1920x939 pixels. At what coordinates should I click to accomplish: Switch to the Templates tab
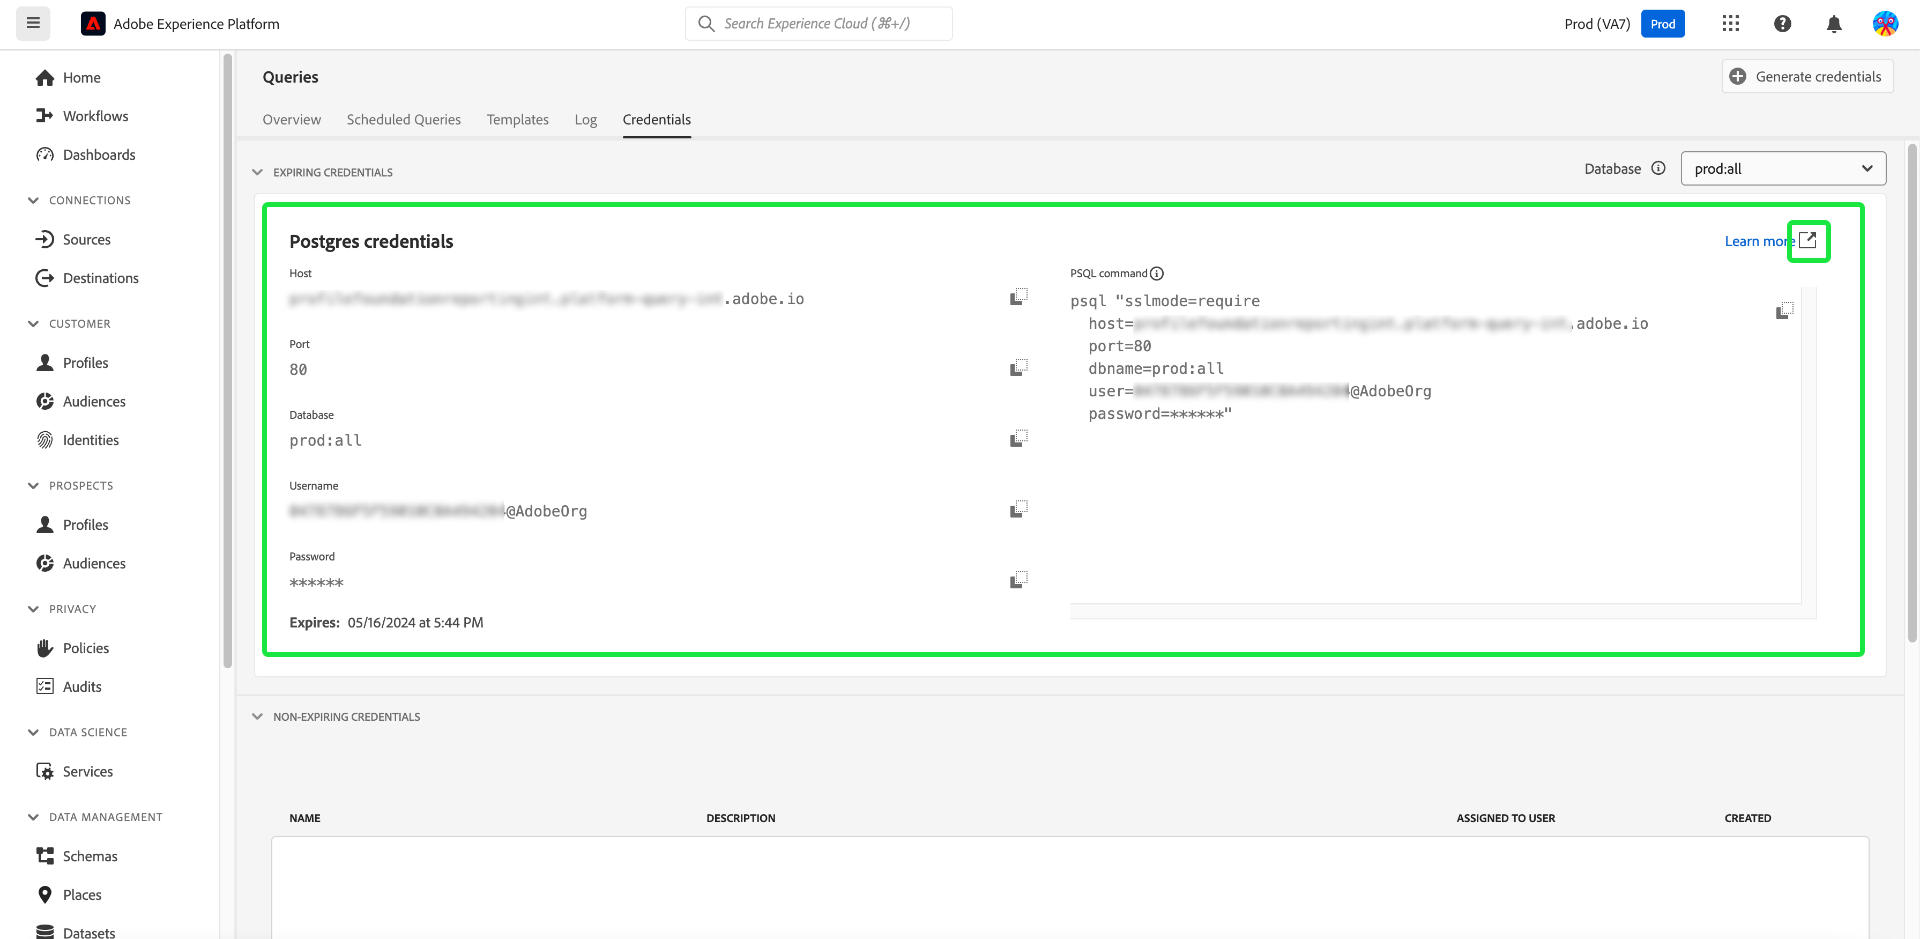pyautogui.click(x=518, y=120)
